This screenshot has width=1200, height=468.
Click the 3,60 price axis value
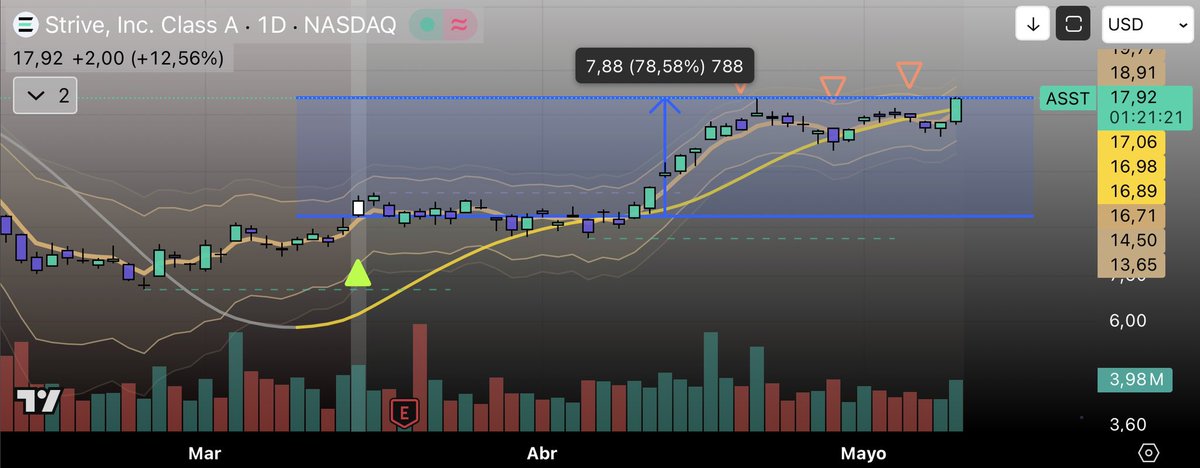tap(1127, 423)
